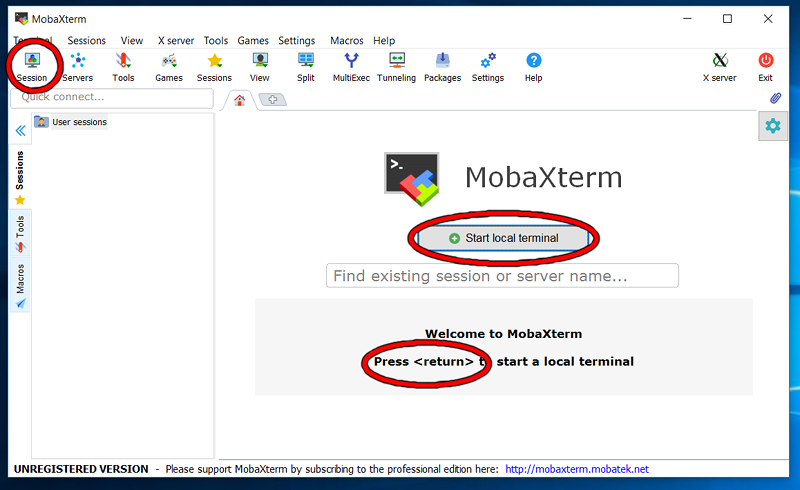Open the Tunneling toolbar icon

tap(396, 67)
